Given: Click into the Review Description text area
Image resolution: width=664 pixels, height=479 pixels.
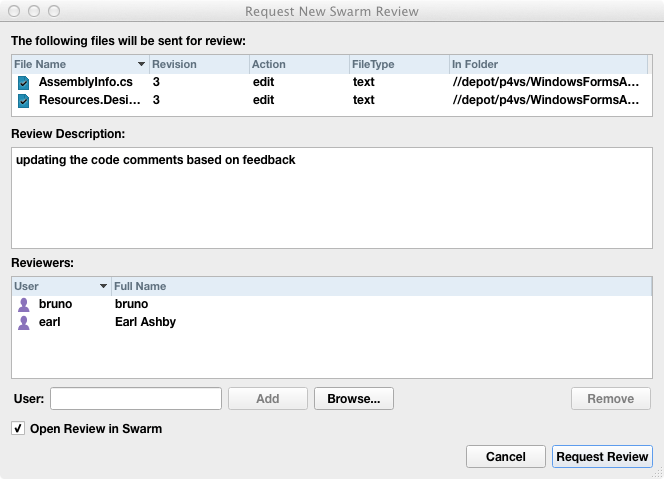Looking at the screenshot, I should point(332,198).
